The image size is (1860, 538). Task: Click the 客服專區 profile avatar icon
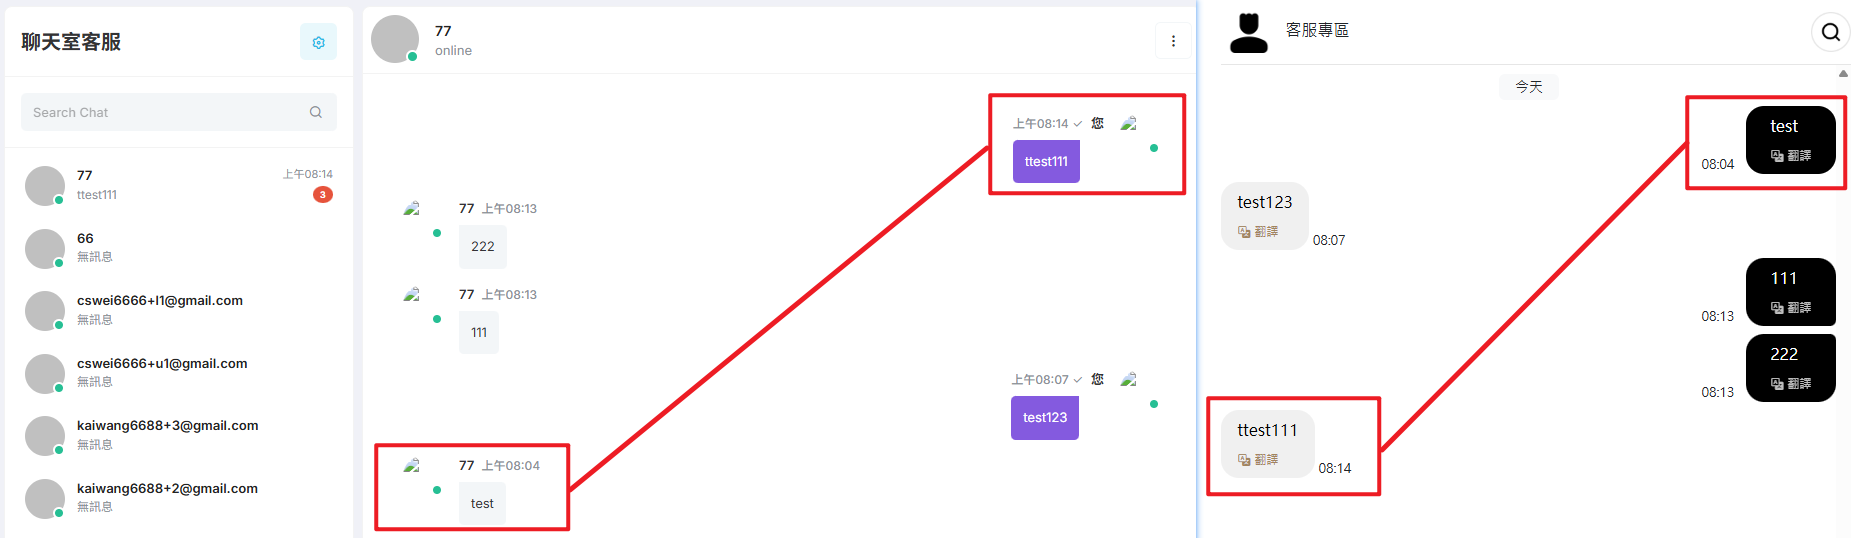click(x=1248, y=33)
